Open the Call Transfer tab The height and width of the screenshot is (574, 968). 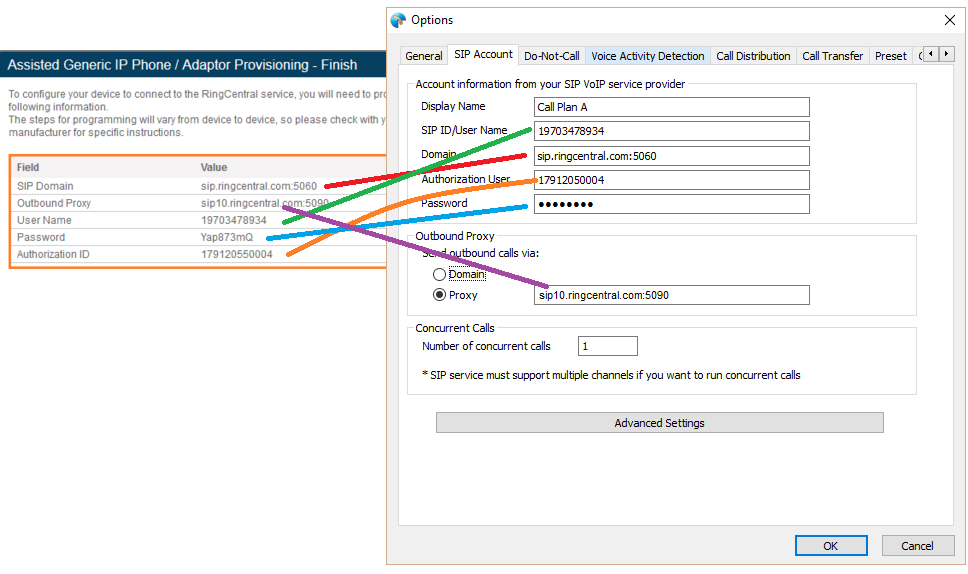(x=832, y=56)
